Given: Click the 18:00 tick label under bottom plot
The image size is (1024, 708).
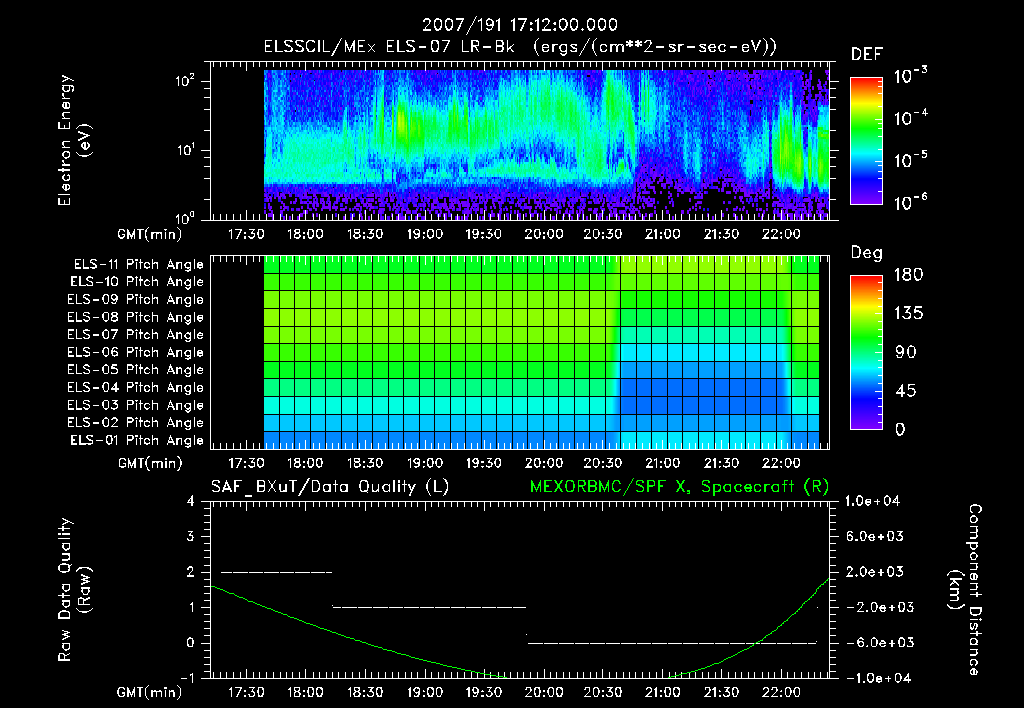Looking at the screenshot, I should point(305,692).
